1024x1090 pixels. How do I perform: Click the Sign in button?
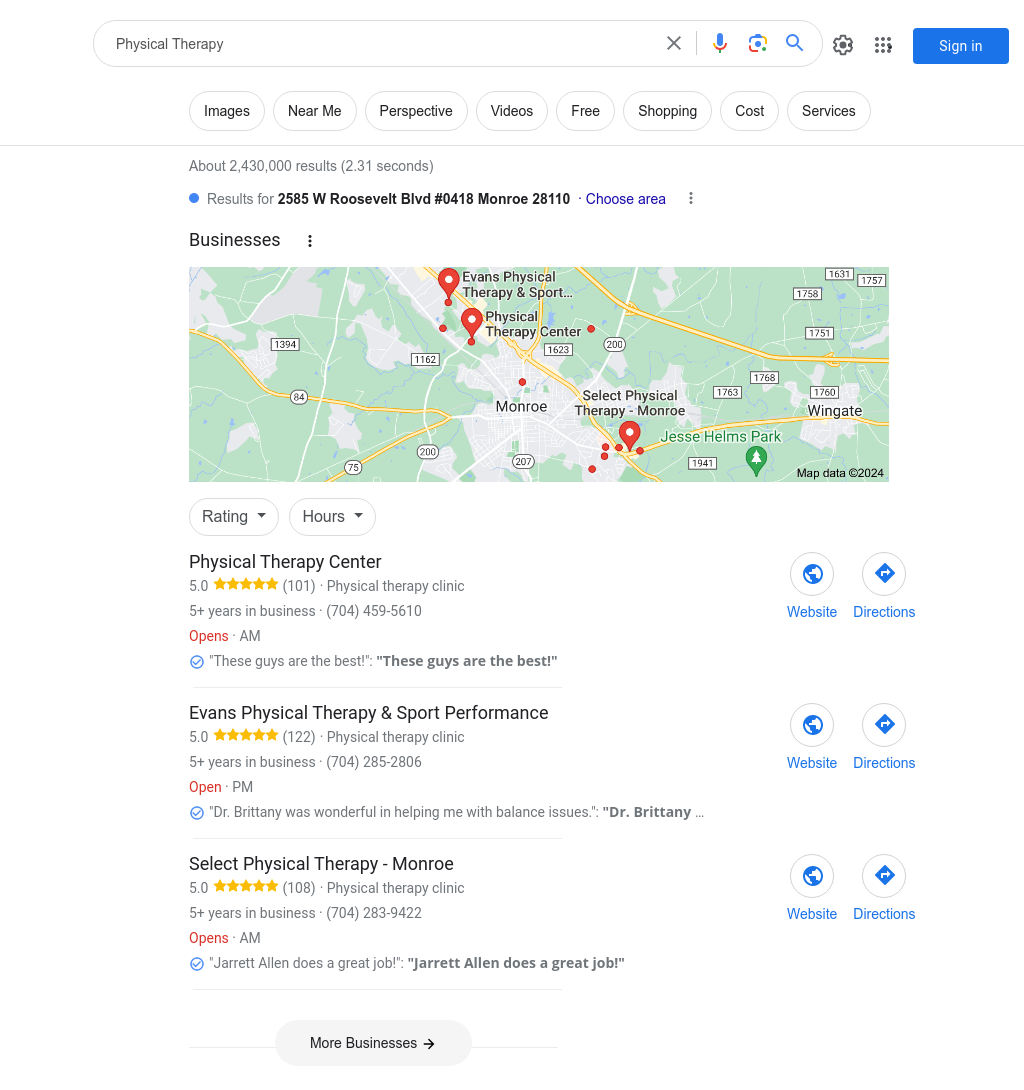tap(960, 46)
